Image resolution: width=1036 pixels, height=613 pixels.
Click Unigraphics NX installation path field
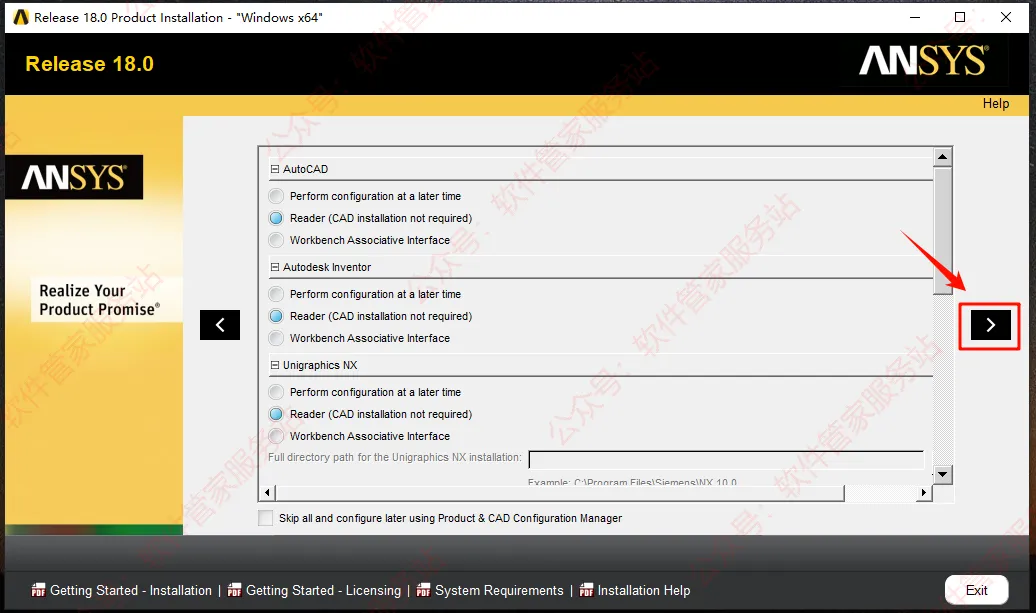727,459
